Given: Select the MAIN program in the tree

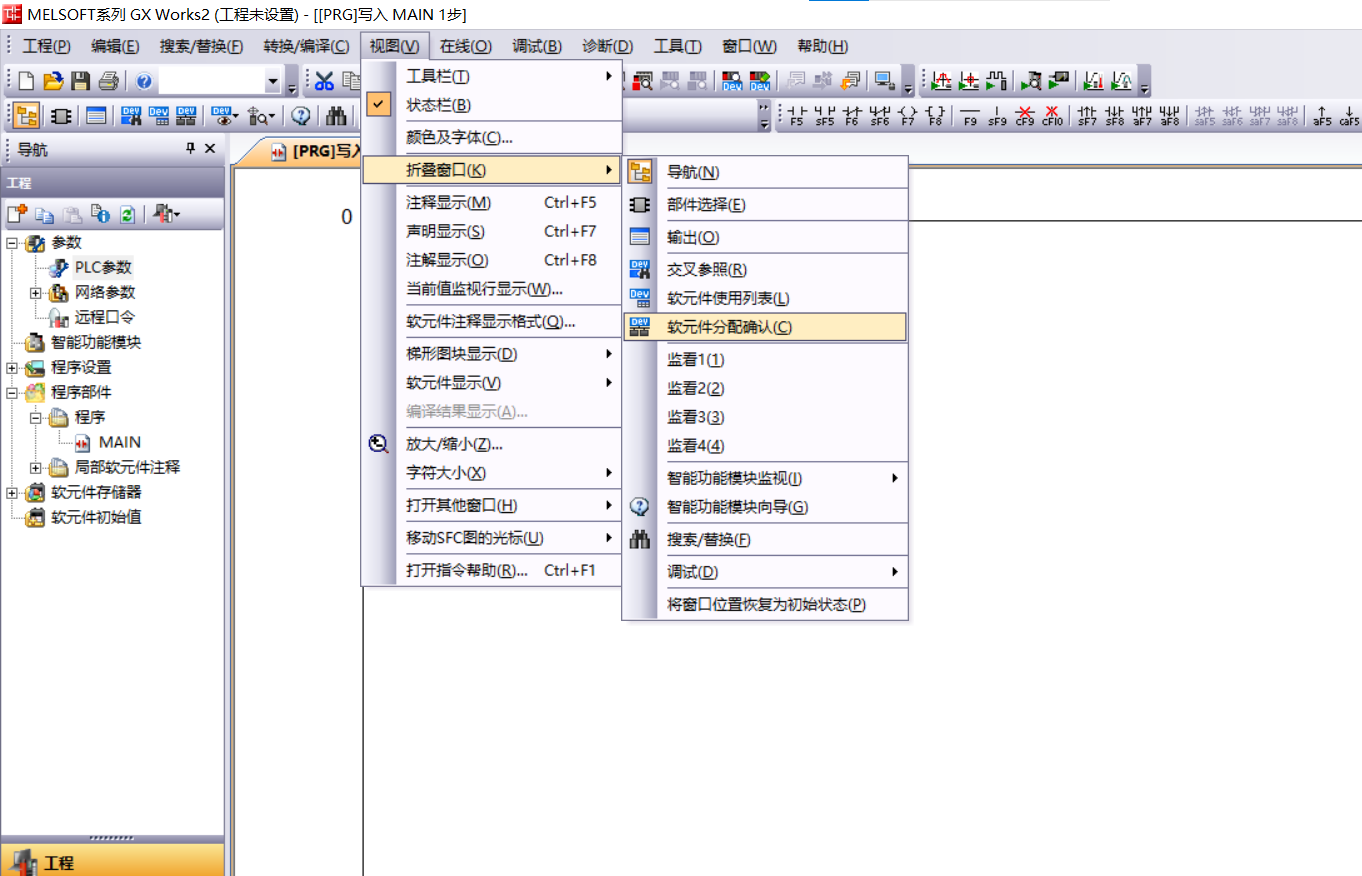Looking at the screenshot, I should (119, 442).
